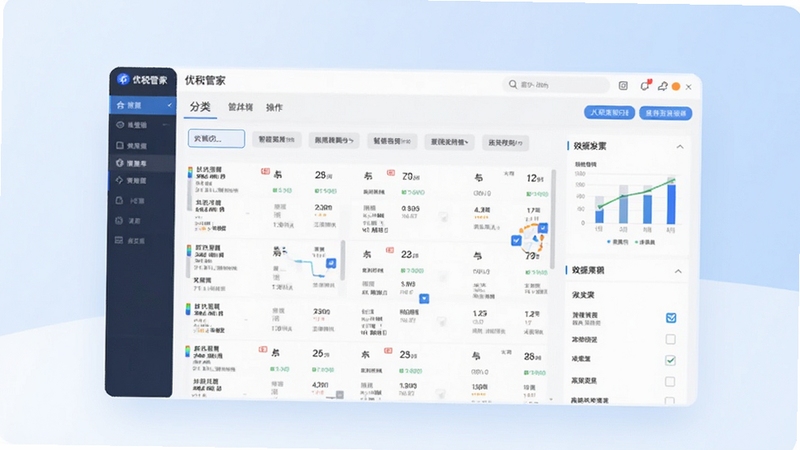The image size is (800, 450).
Task: Open the last gray filter chip in the row
Action: [x=505, y=143]
